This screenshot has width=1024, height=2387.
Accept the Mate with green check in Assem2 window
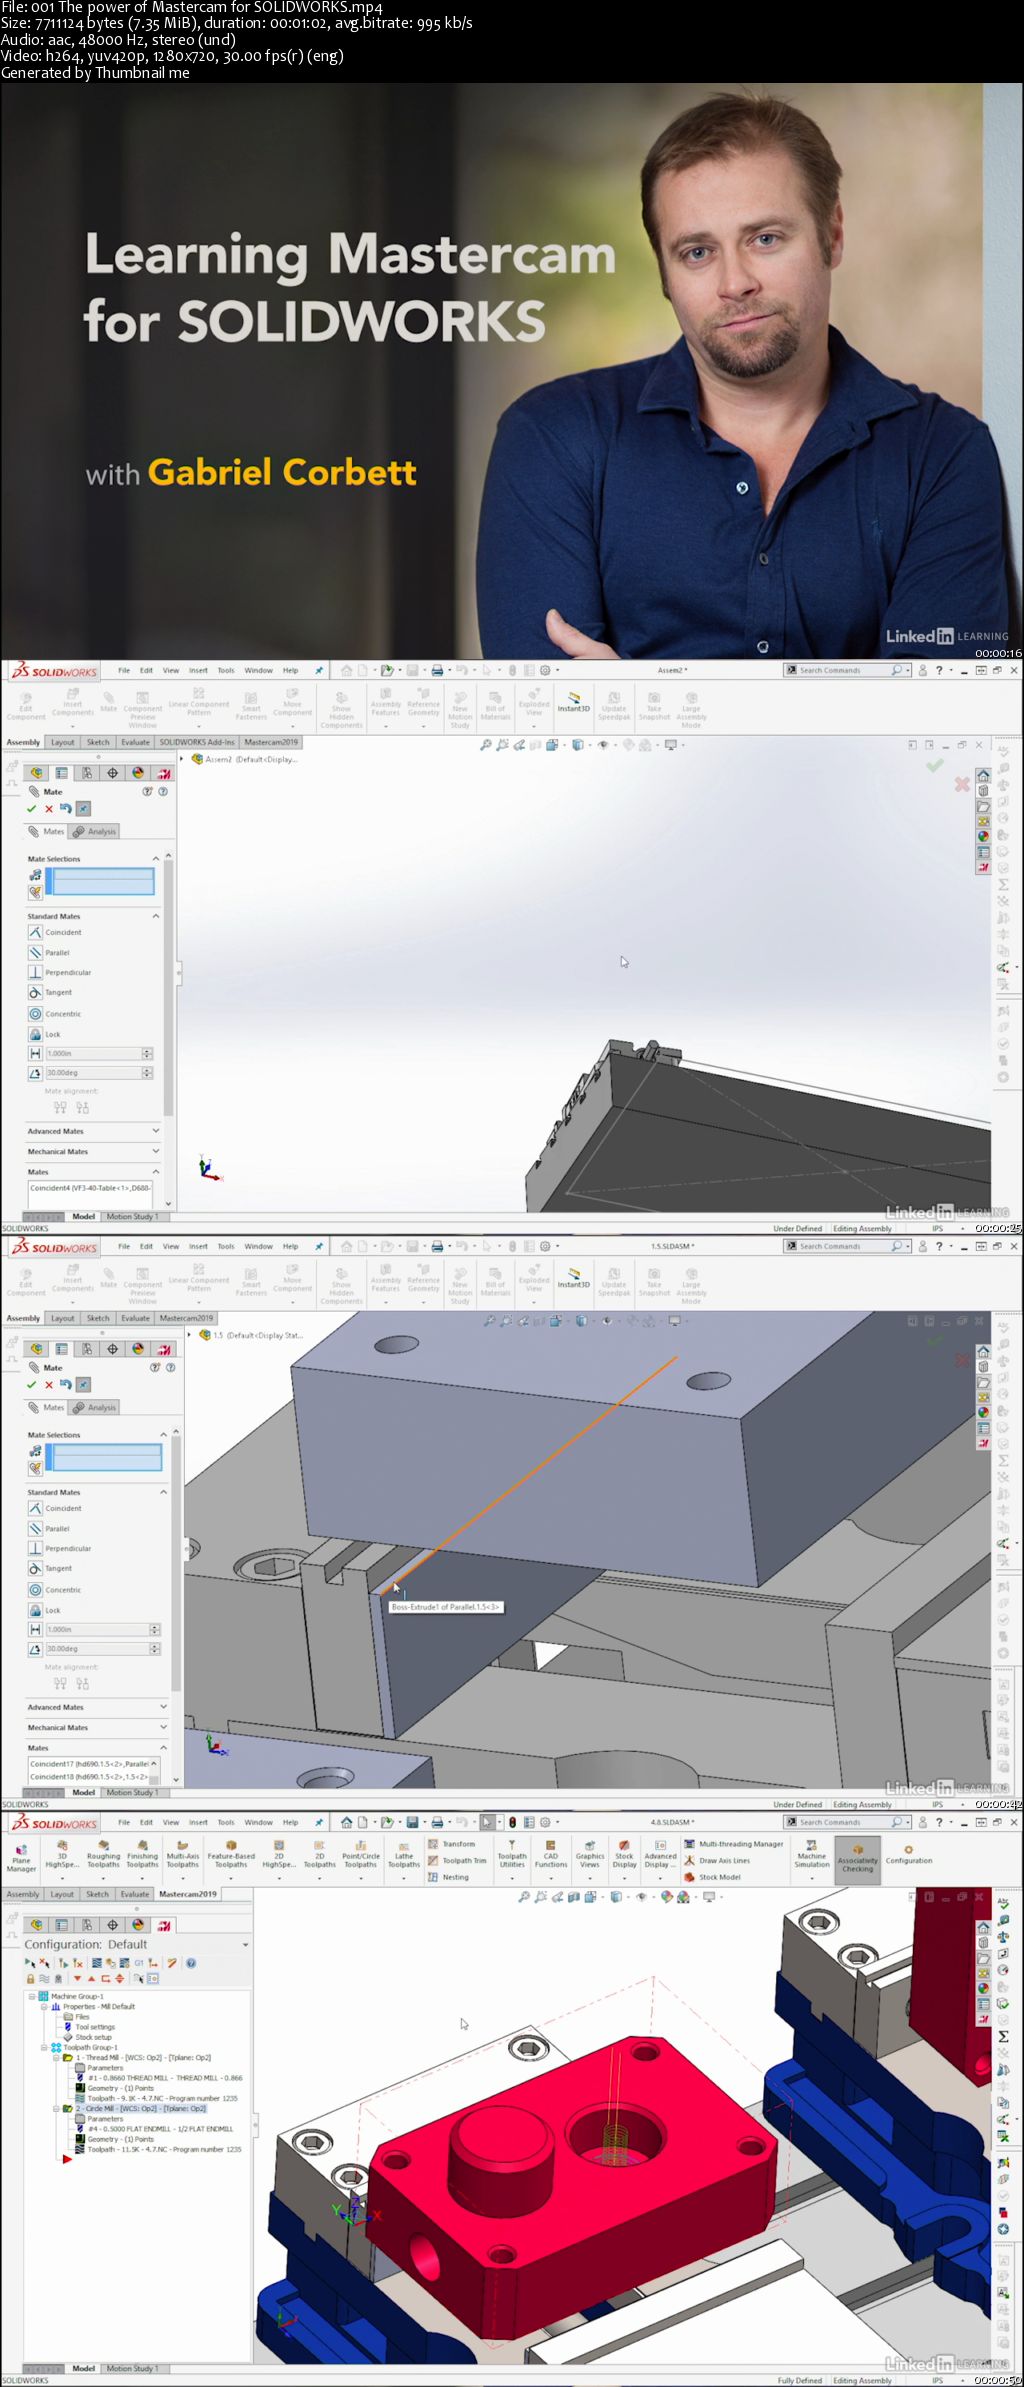click(x=31, y=809)
